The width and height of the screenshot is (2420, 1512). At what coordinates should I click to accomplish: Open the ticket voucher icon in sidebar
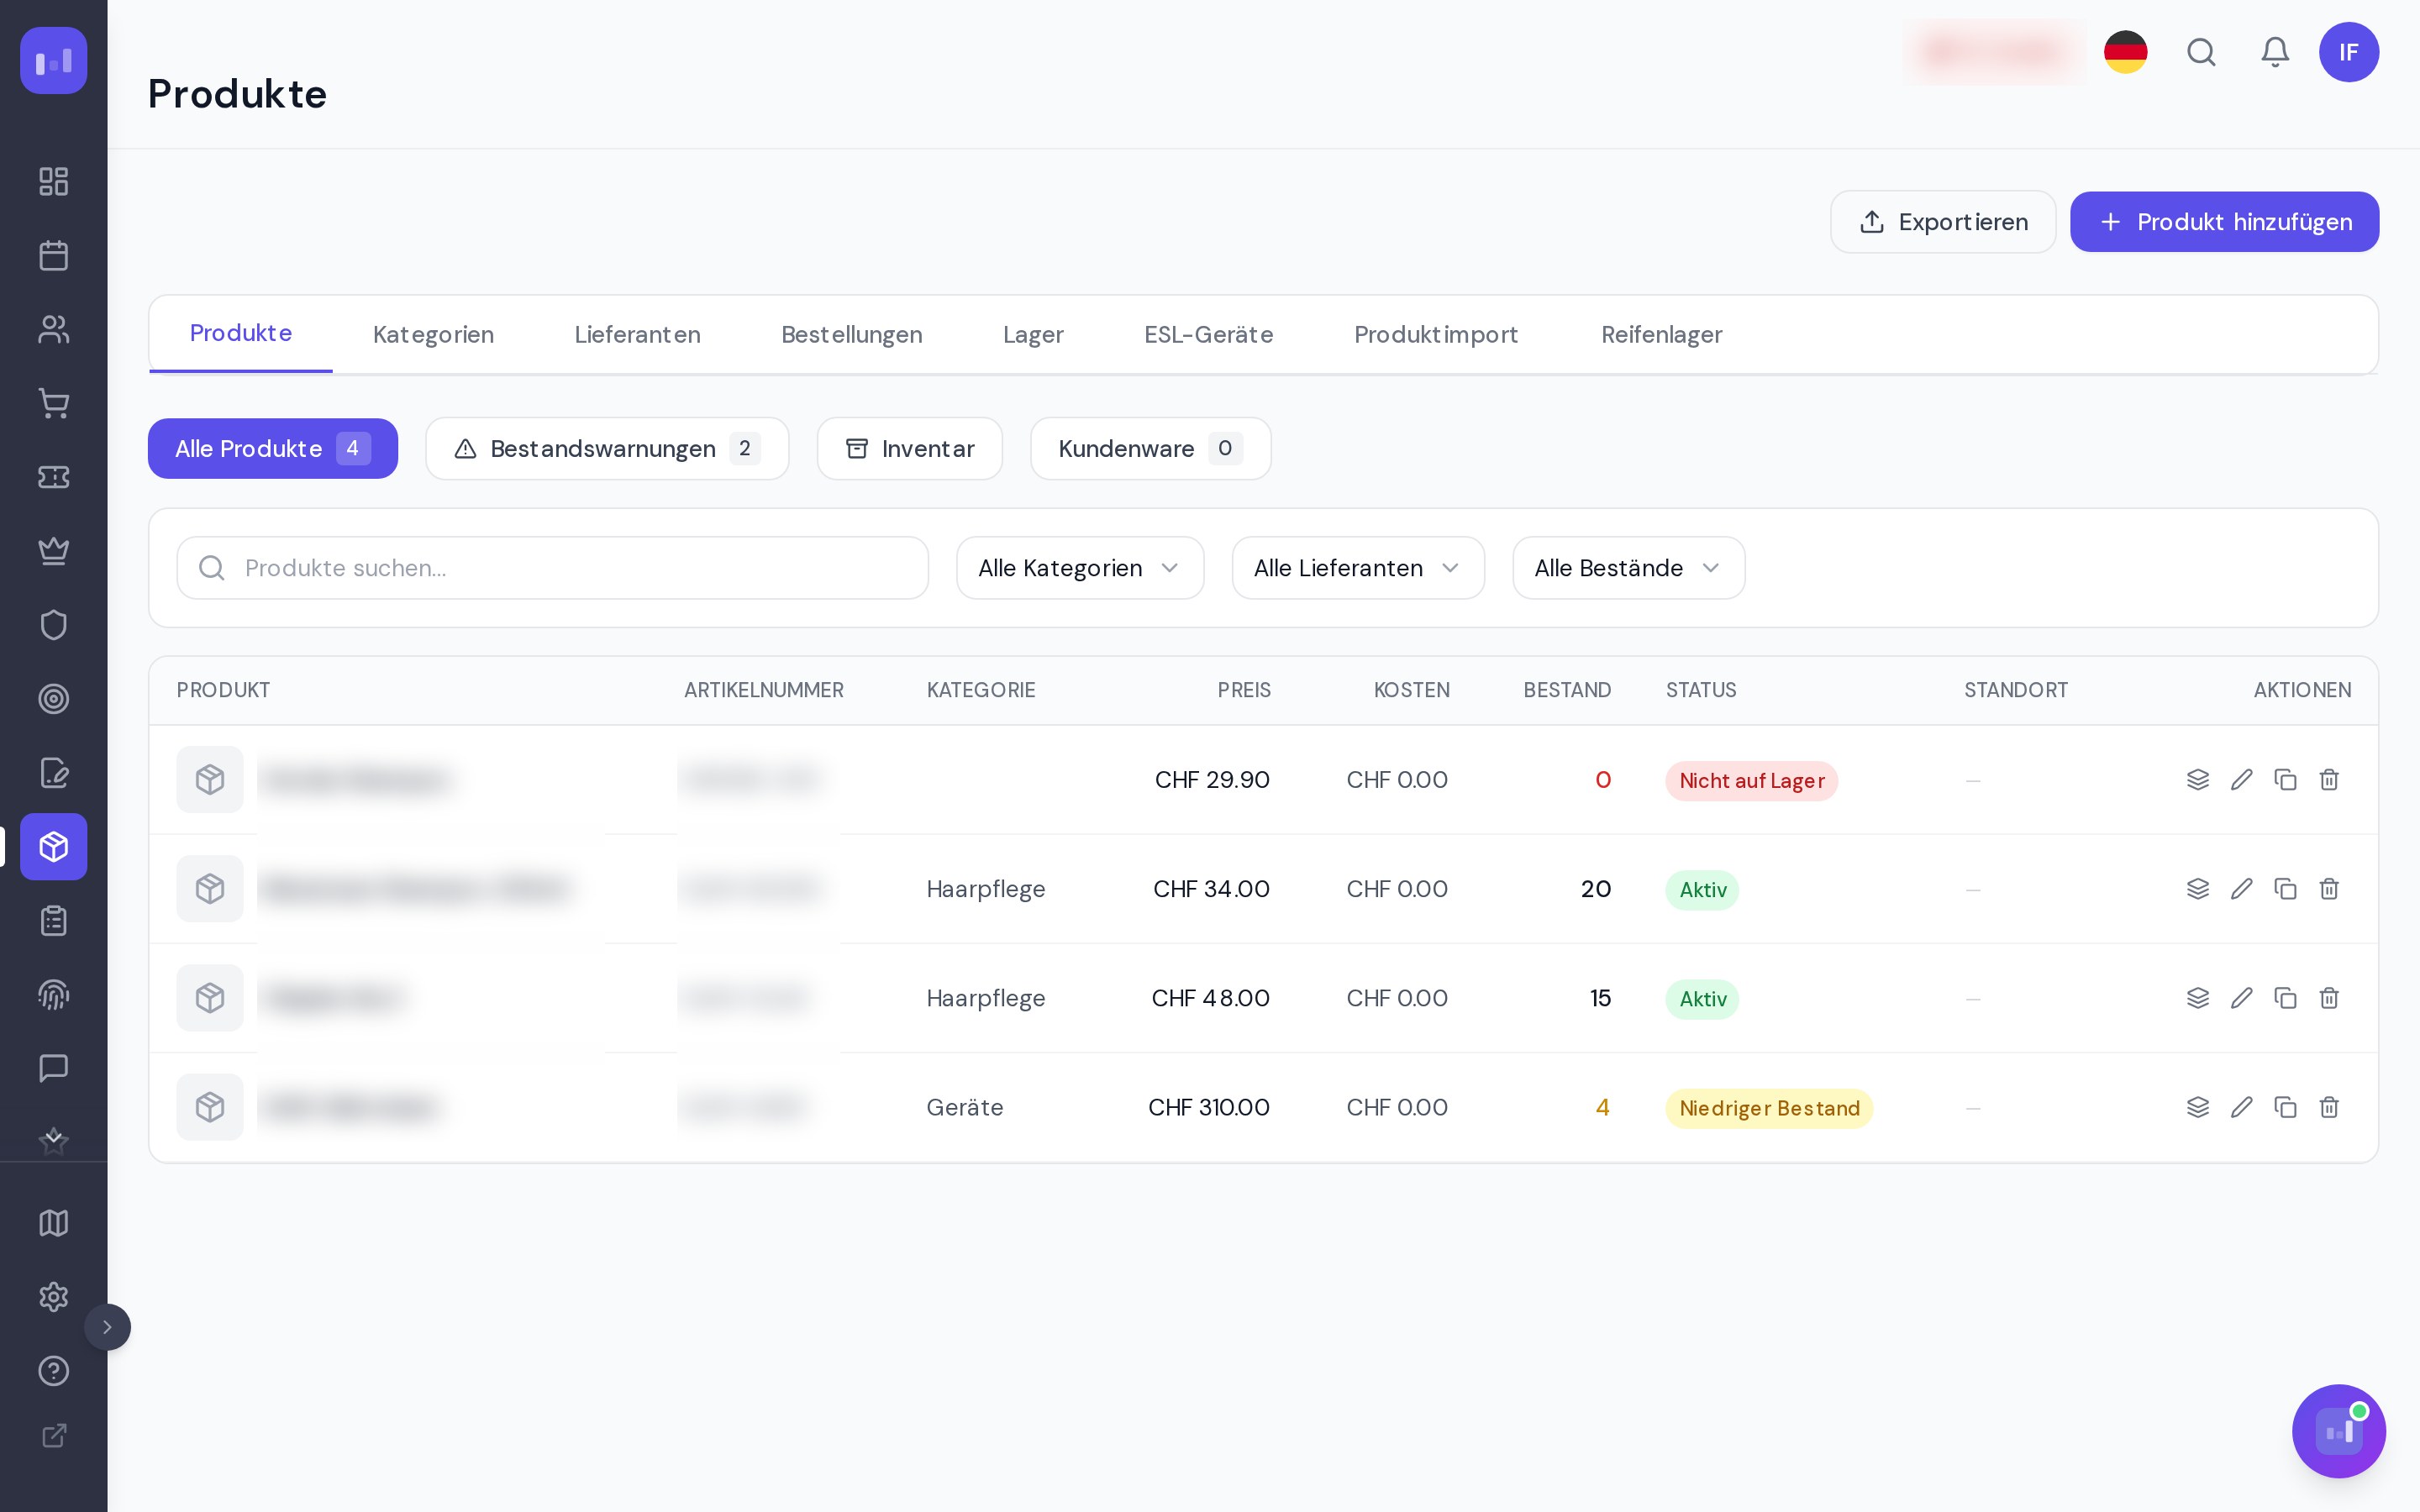coord(53,477)
